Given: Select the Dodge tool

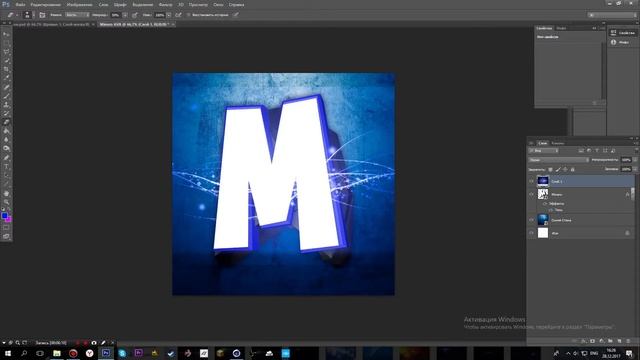Looking at the screenshot, I should pyautogui.click(x=6, y=149).
